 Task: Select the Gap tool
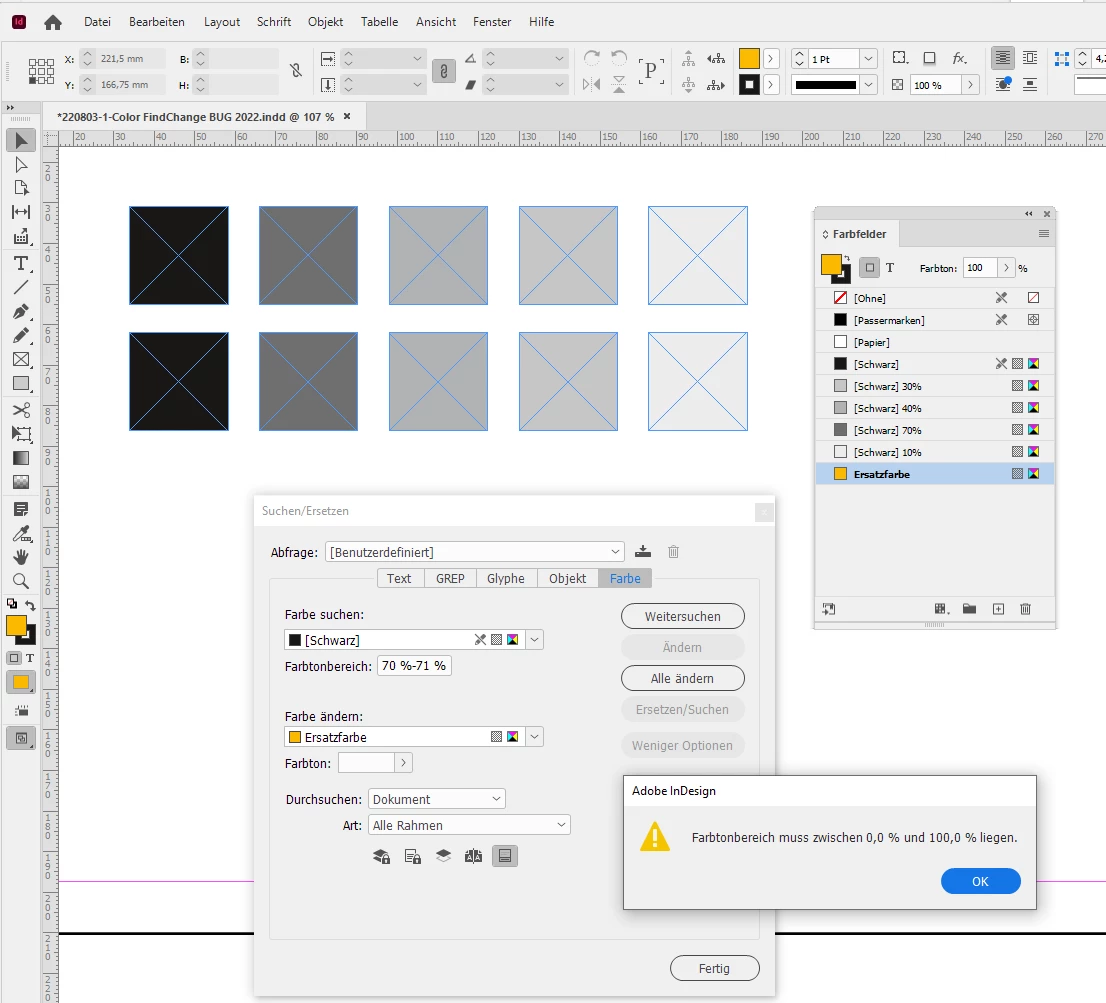pos(21,212)
